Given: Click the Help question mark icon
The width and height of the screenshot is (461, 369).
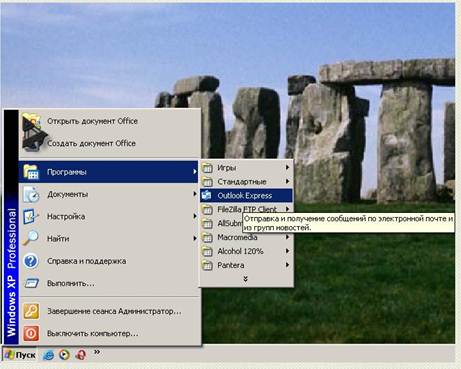Looking at the screenshot, I should click(x=31, y=261).
